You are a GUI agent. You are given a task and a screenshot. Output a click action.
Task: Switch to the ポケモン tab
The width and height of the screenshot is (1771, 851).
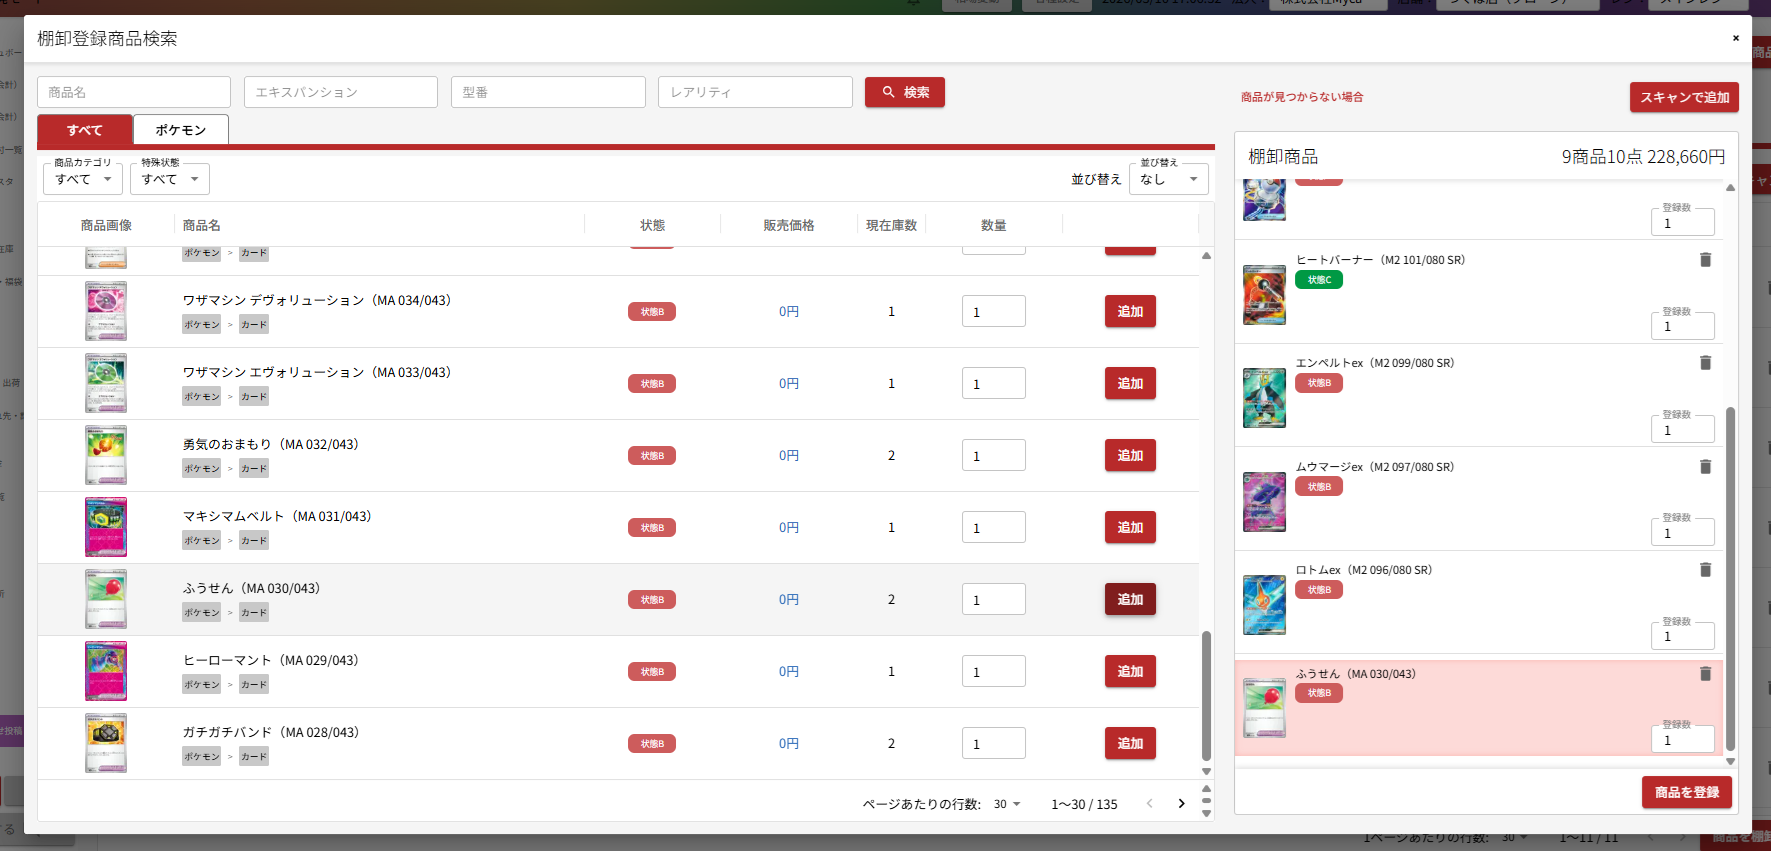point(181,130)
